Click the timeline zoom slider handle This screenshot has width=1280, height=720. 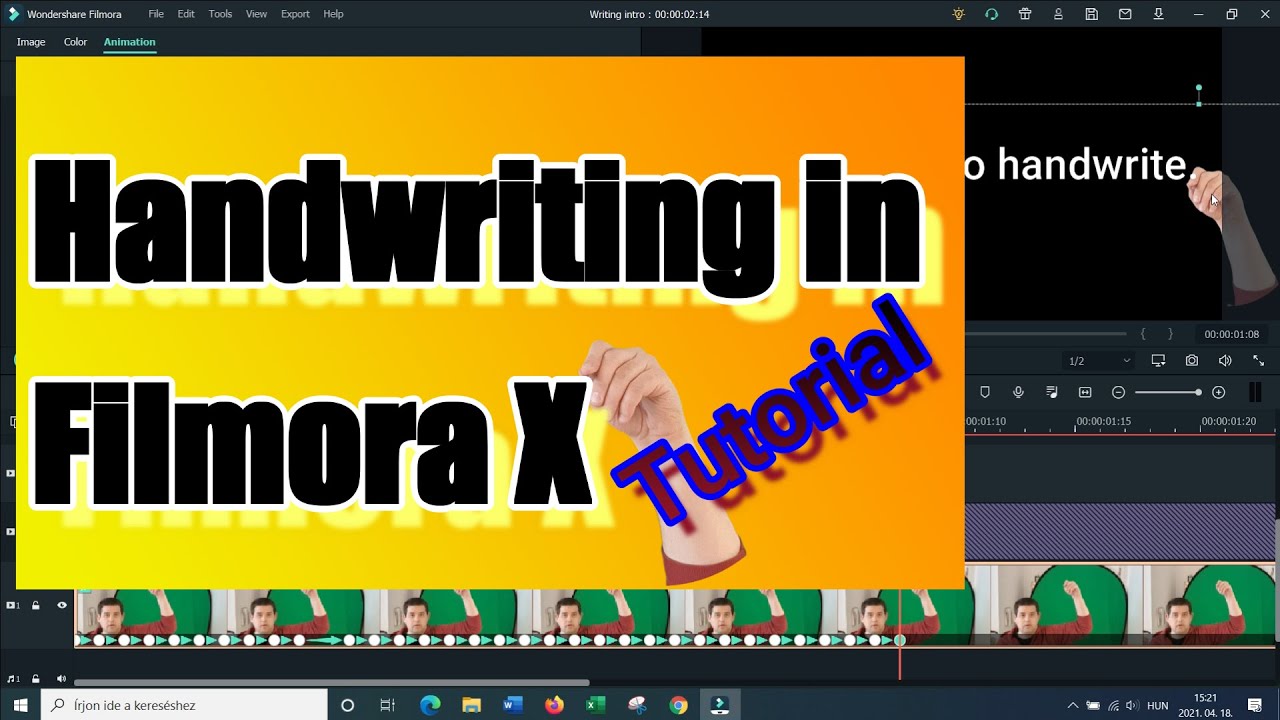click(1198, 393)
